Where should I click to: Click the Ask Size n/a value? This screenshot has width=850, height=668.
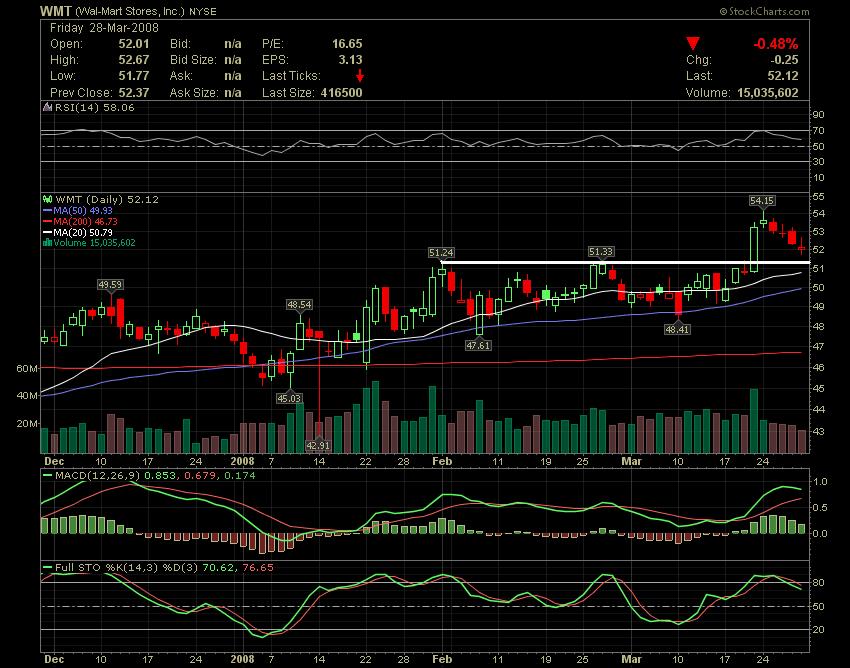[233, 93]
